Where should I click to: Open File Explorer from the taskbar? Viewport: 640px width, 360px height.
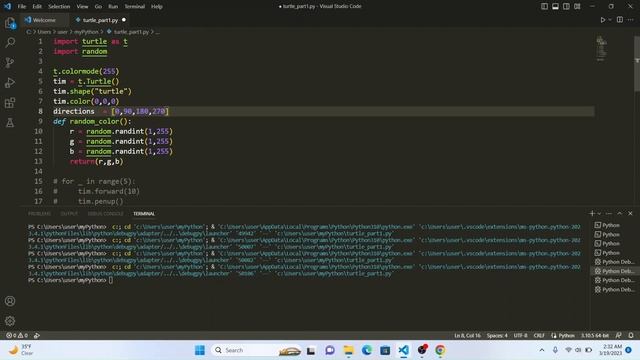(x=348, y=350)
